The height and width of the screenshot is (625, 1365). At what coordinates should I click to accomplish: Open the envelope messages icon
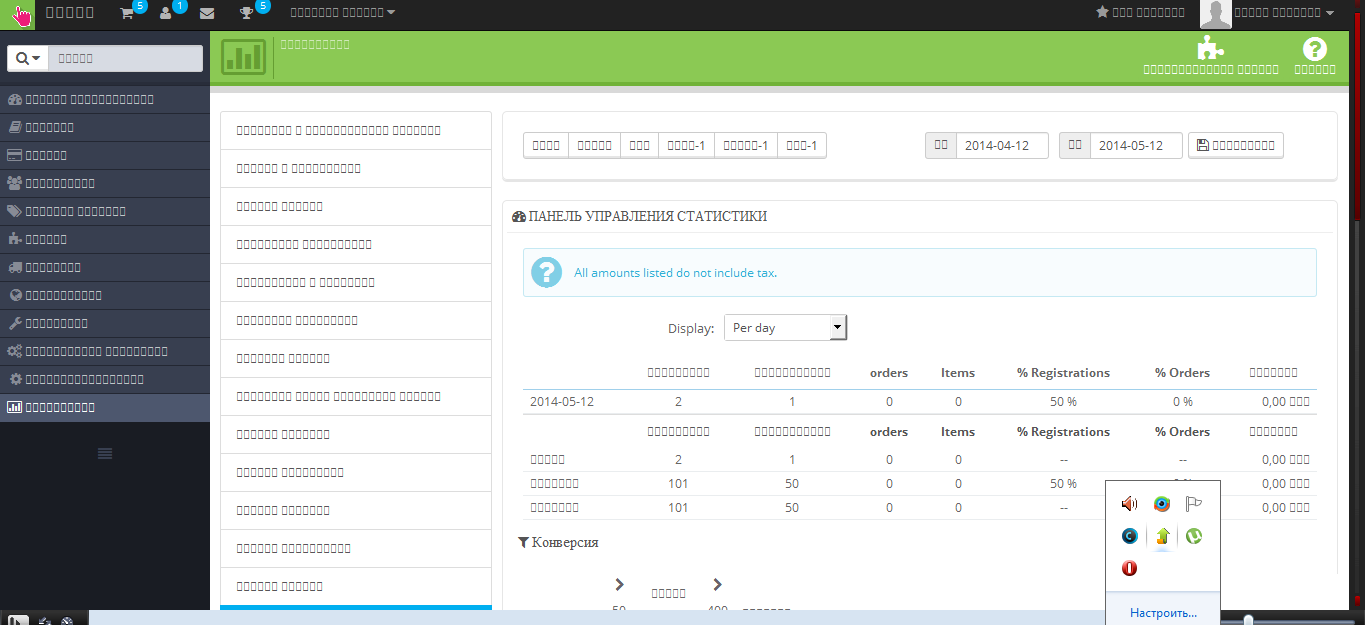[x=207, y=13]
